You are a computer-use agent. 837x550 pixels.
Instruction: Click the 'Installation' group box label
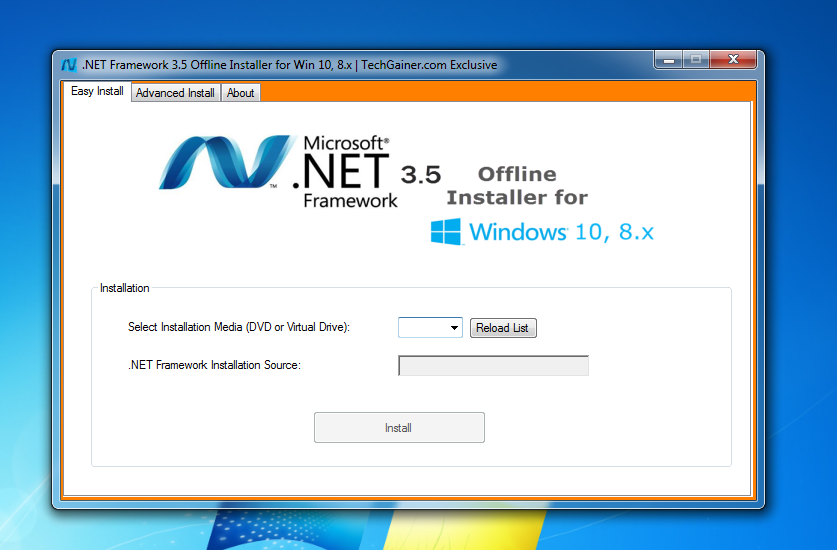pos(124,288)
